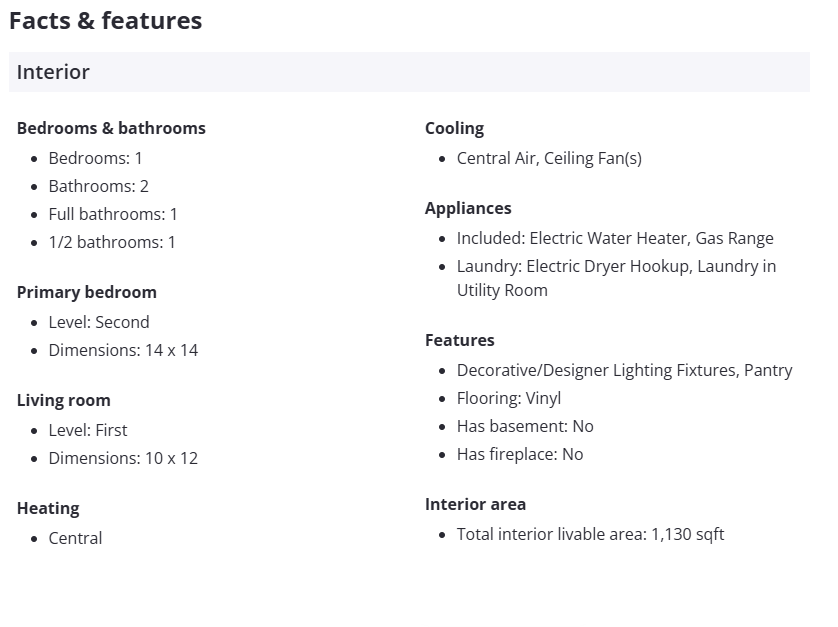Click the Bedrooms: 1 list item
This screenshot has width=838, height=627.
[95, 158]
